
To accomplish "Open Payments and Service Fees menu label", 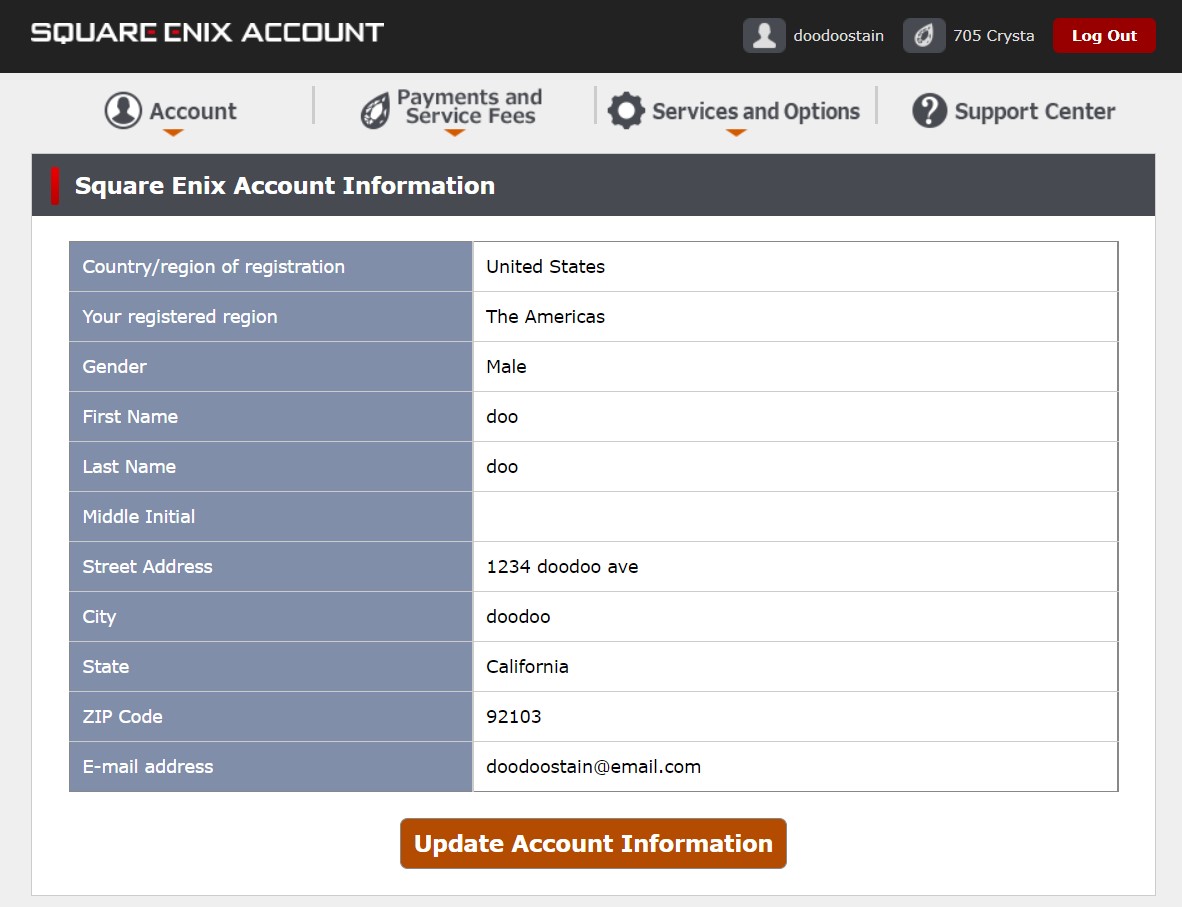I will point(470,106).
